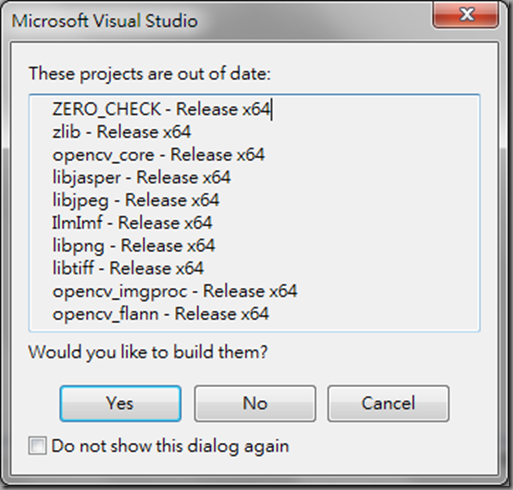Click 'Would you like to build them?' text
Image resolution: width=513 pixels, height=490 pixels.
click(148, 352)
